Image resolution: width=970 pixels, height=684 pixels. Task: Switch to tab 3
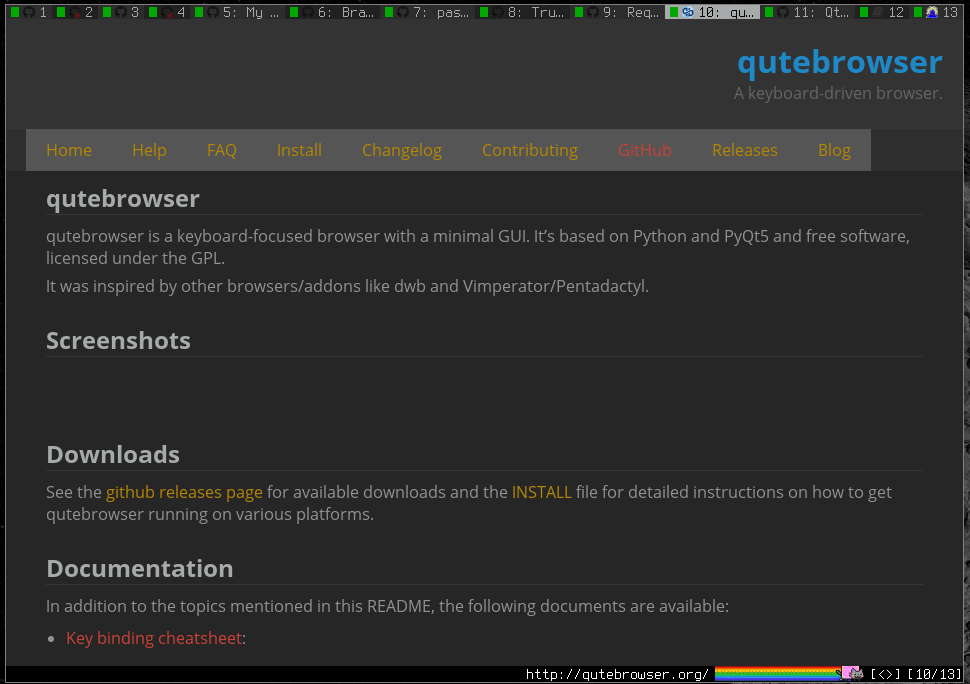[x=120, y=12]
